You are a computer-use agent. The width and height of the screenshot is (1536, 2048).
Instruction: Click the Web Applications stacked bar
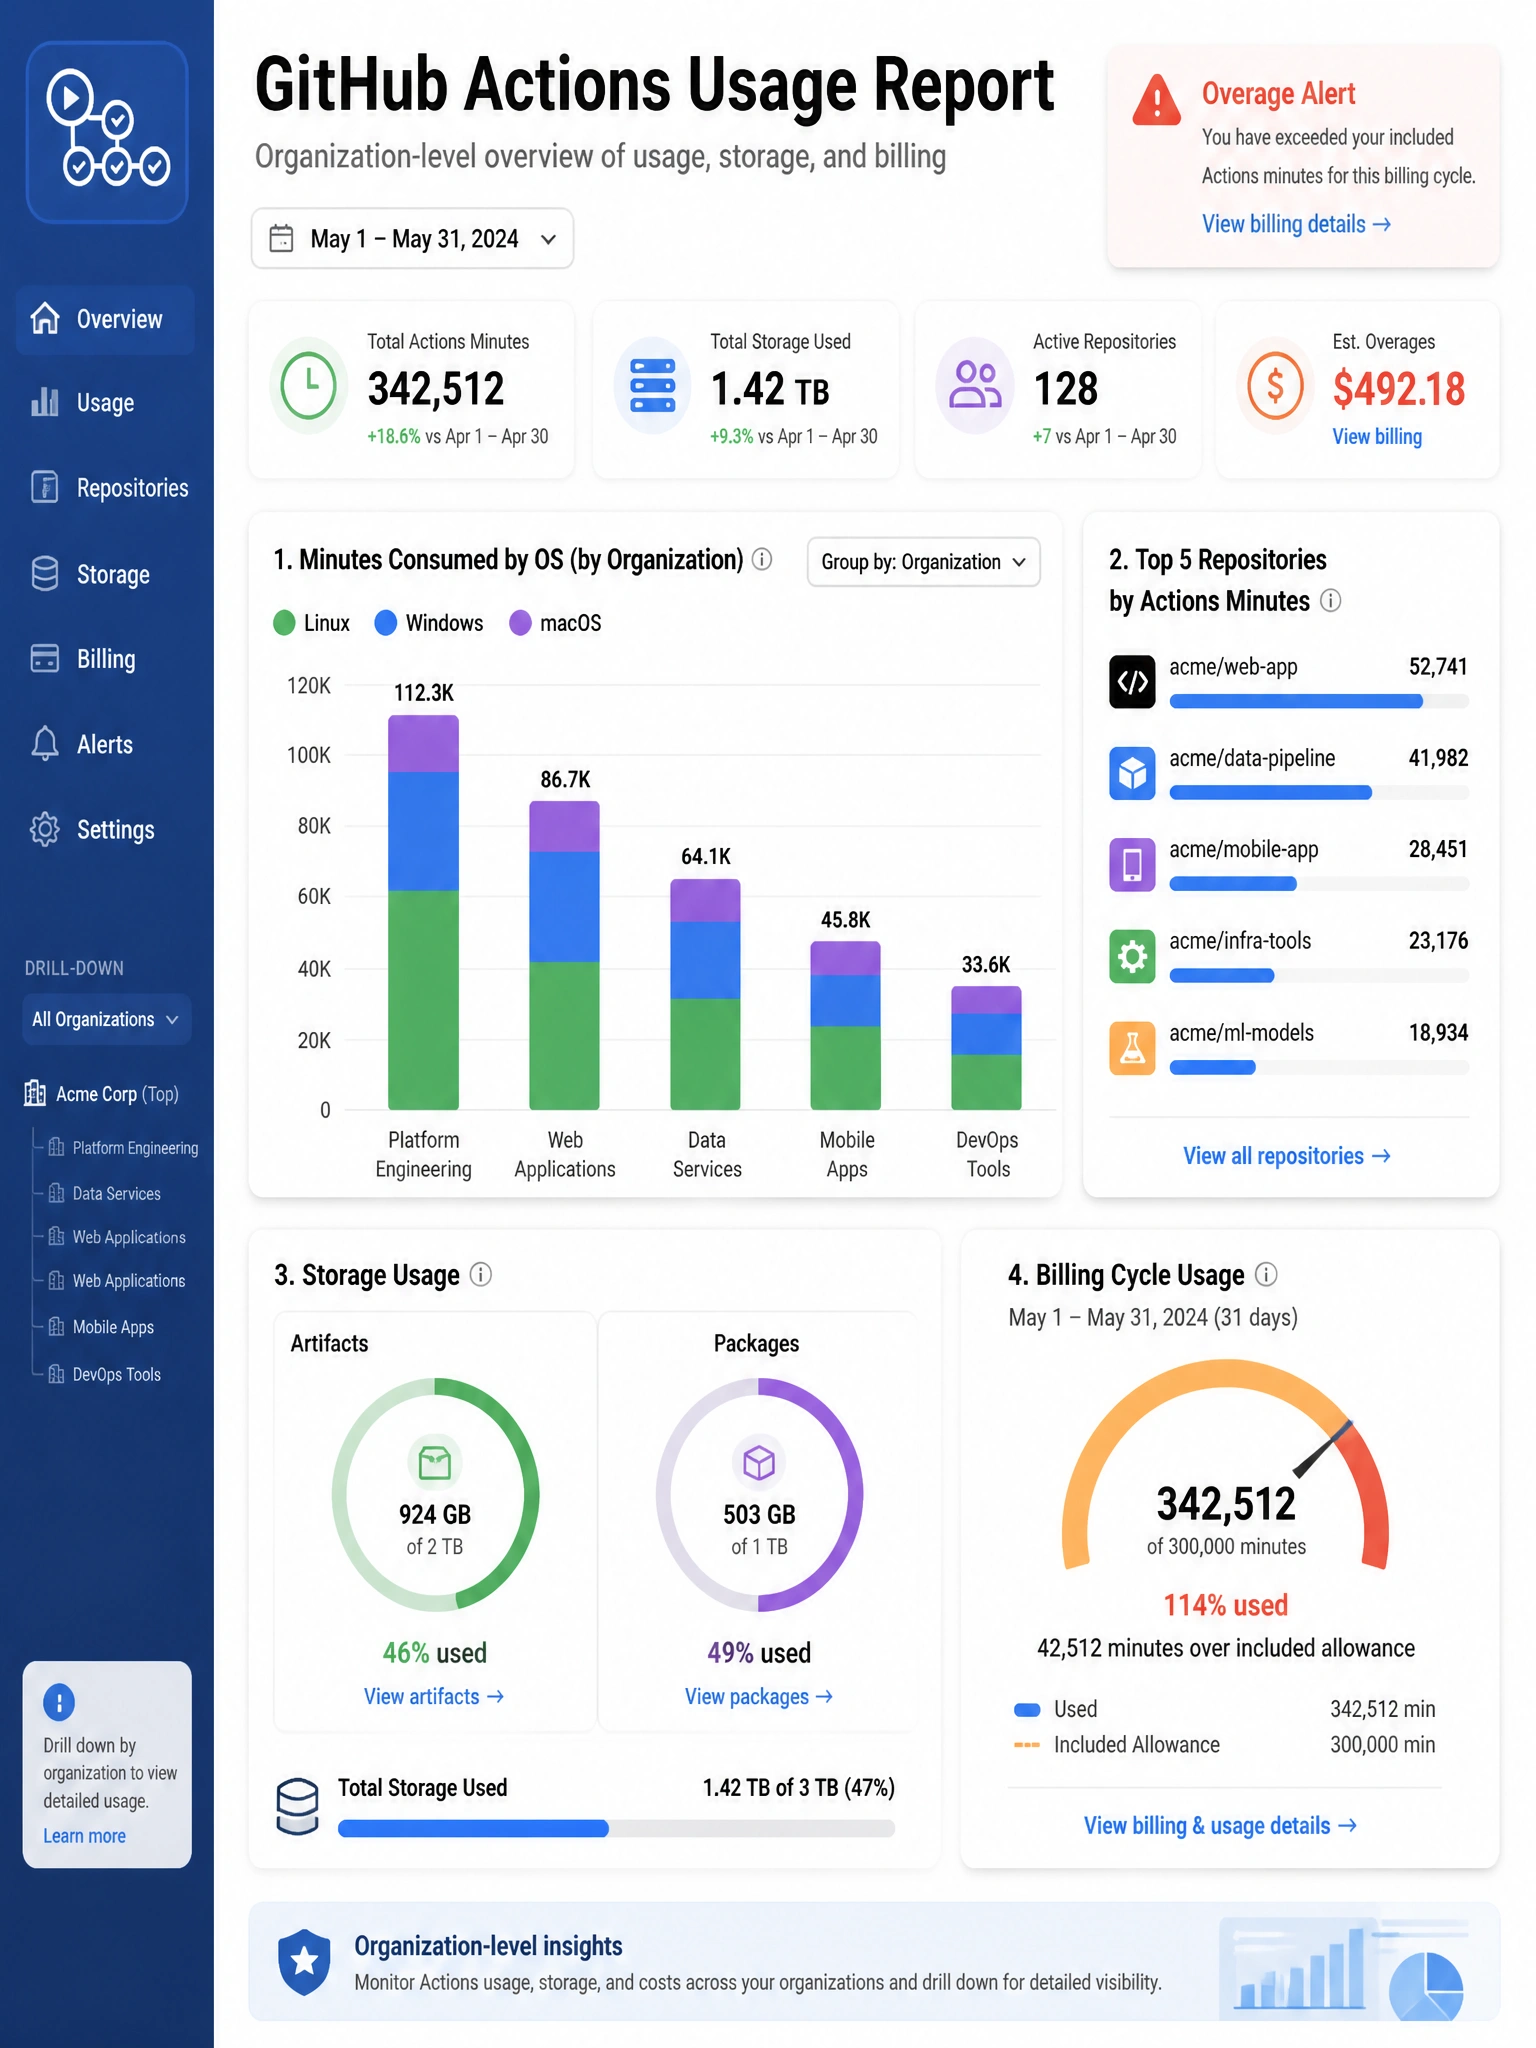[x=565, y=955]
